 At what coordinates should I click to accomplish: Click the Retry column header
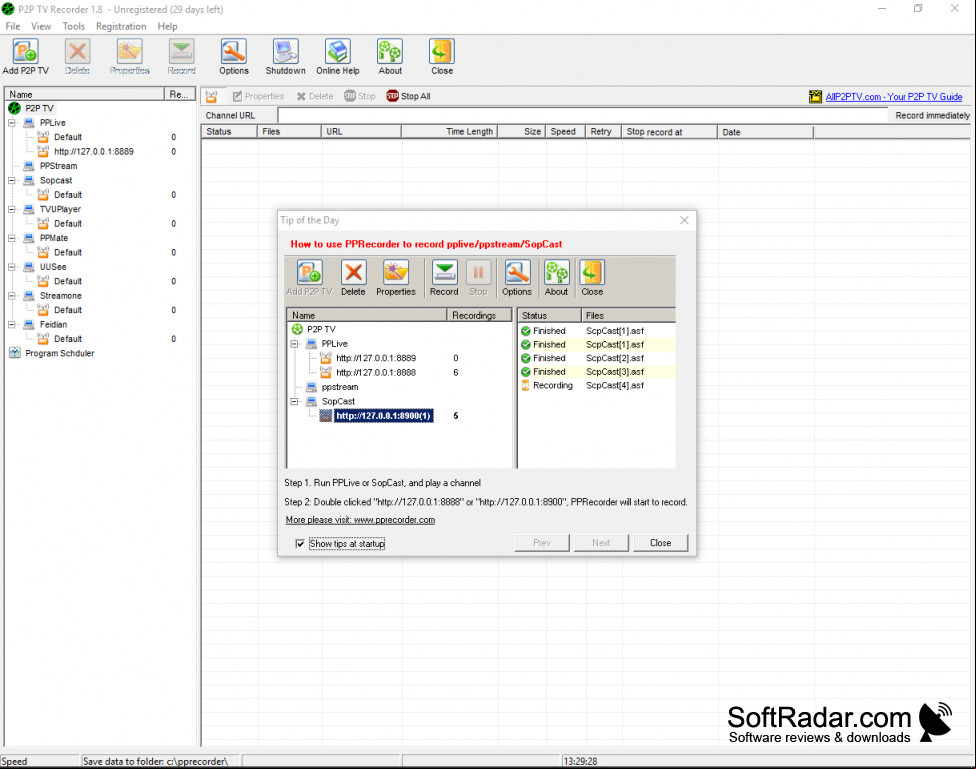(603, 131)
